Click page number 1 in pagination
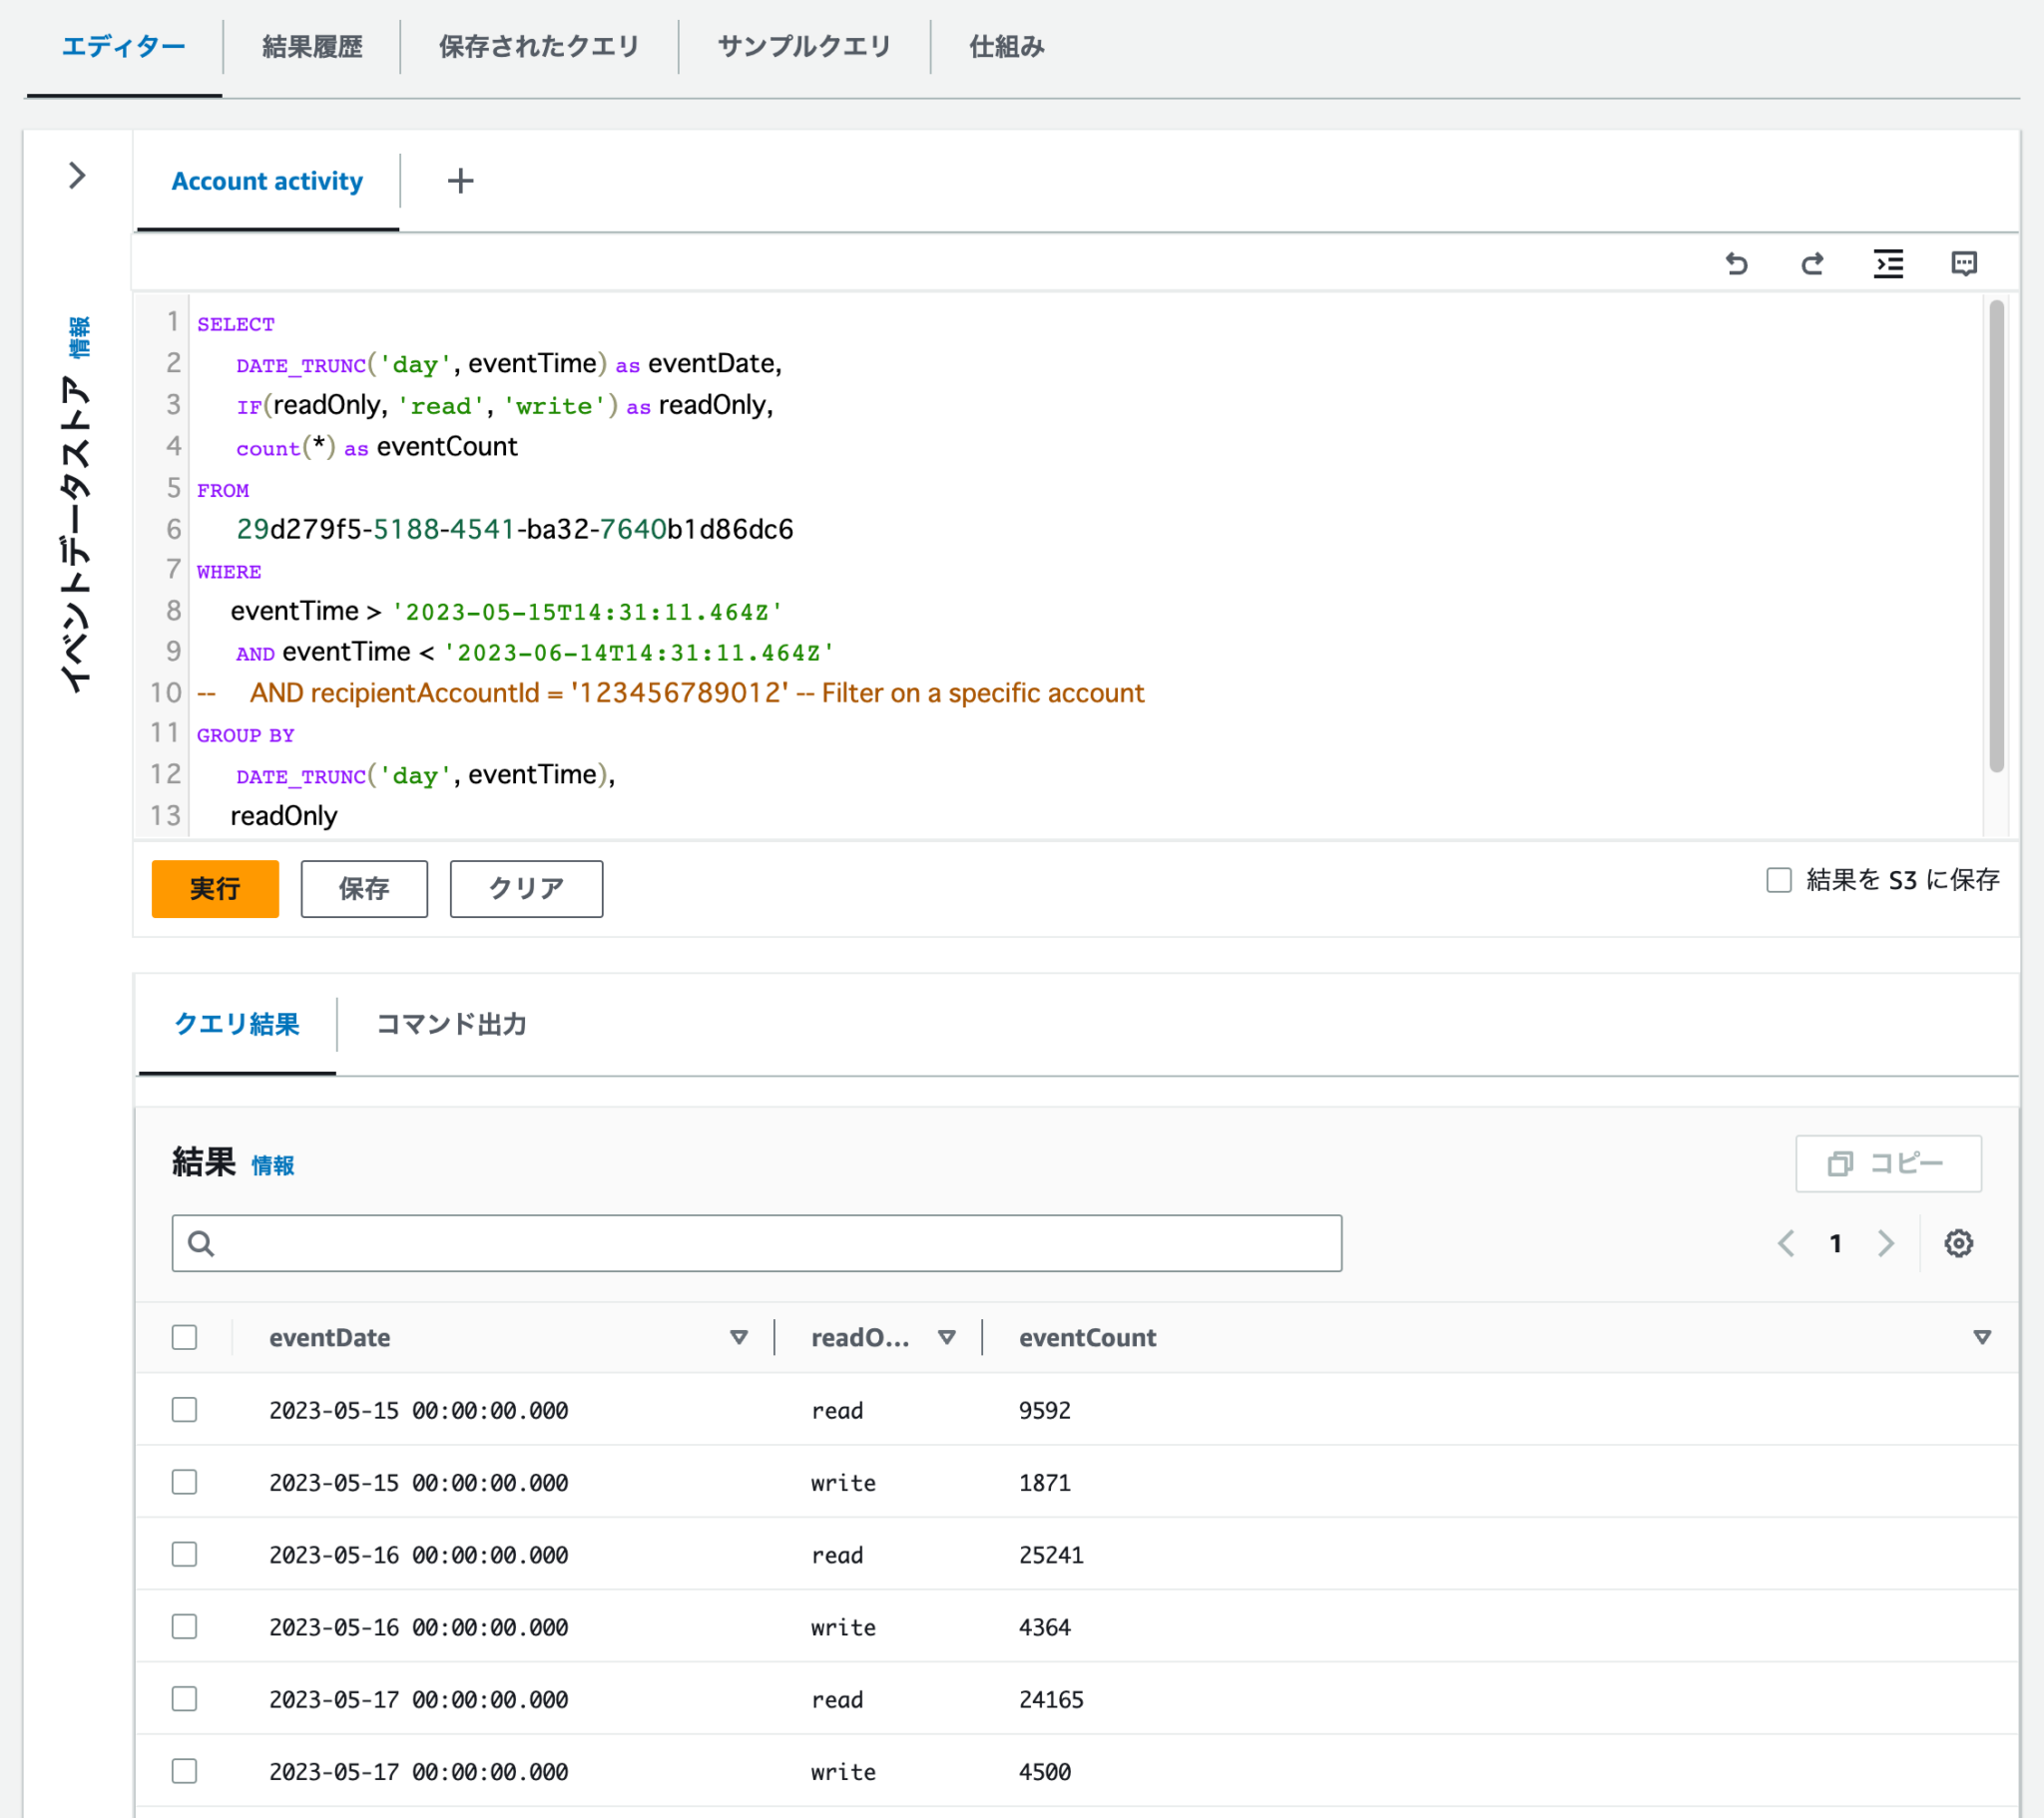Viewport: 2044px width, 1818px height. tap(1836, 1243)
